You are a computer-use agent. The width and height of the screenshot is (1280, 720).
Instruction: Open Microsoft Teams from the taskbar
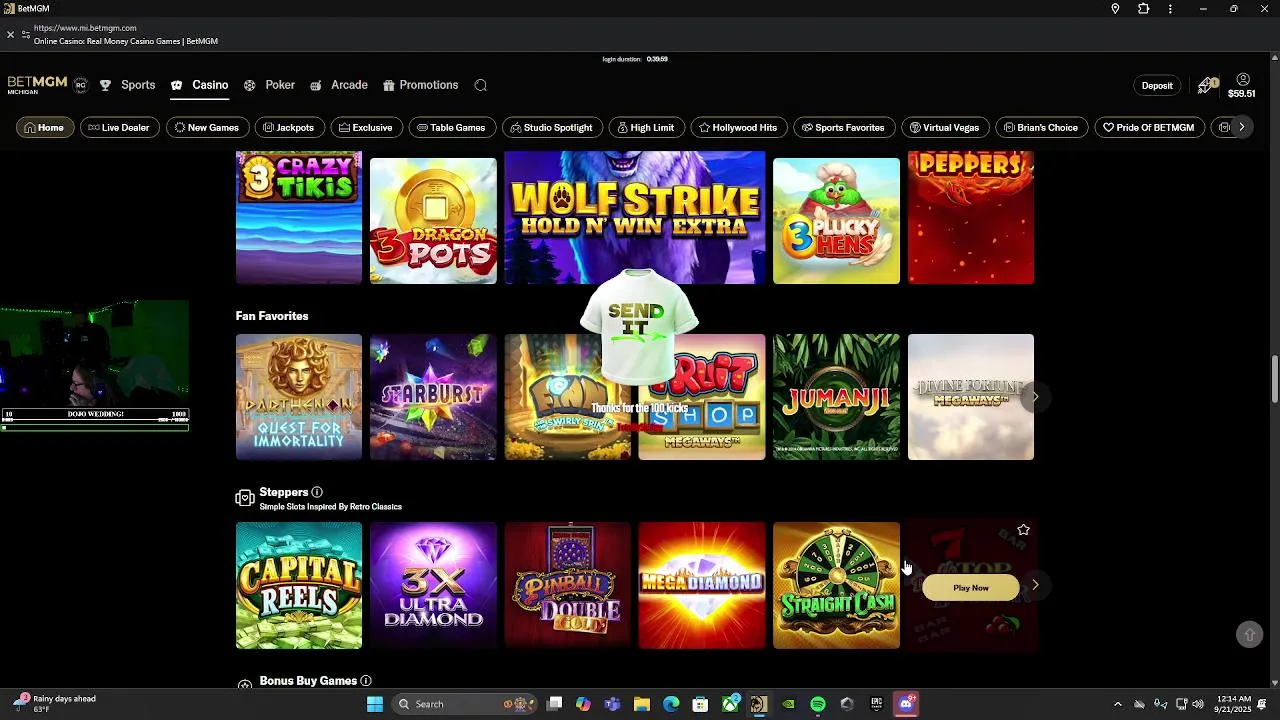click(612, 704)
